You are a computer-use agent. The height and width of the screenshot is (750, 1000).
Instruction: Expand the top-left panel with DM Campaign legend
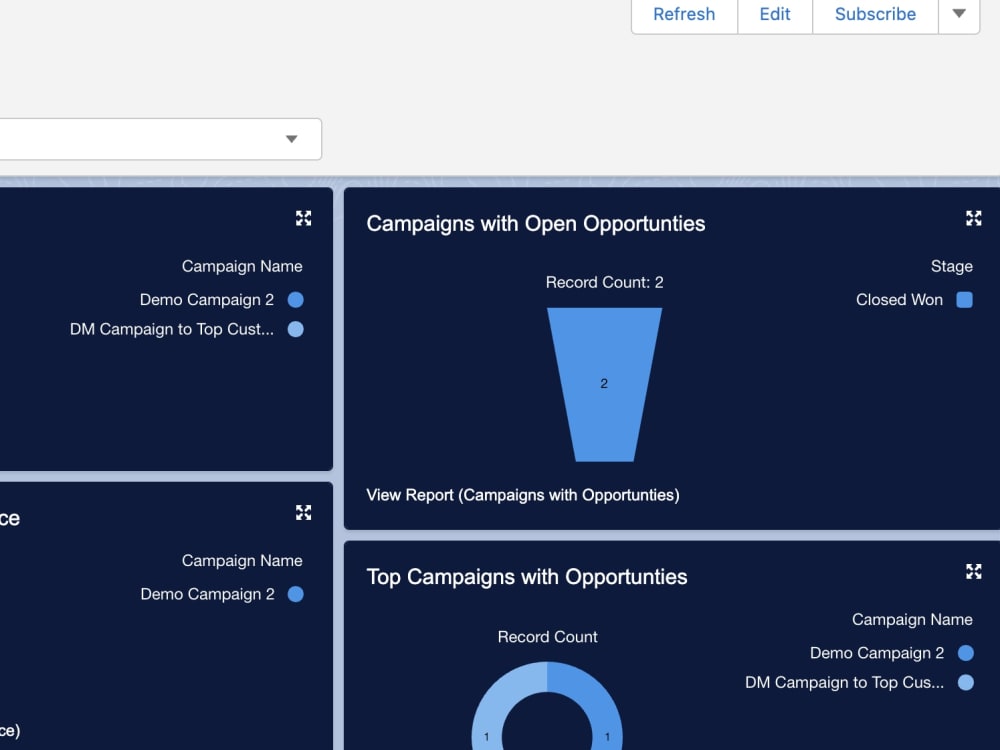pos(304,219)
